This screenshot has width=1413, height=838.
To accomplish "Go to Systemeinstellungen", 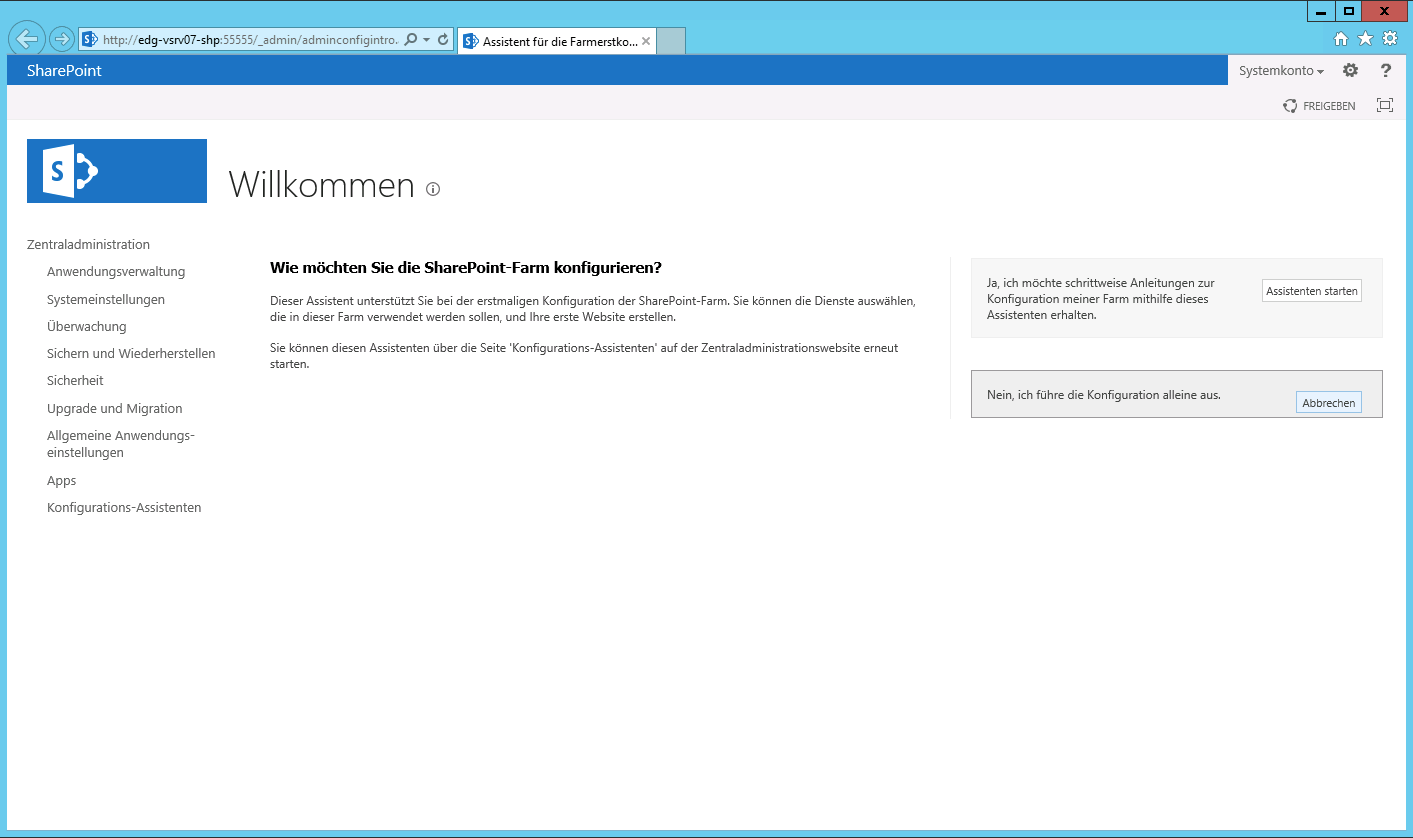I will (x=106, y=299).
